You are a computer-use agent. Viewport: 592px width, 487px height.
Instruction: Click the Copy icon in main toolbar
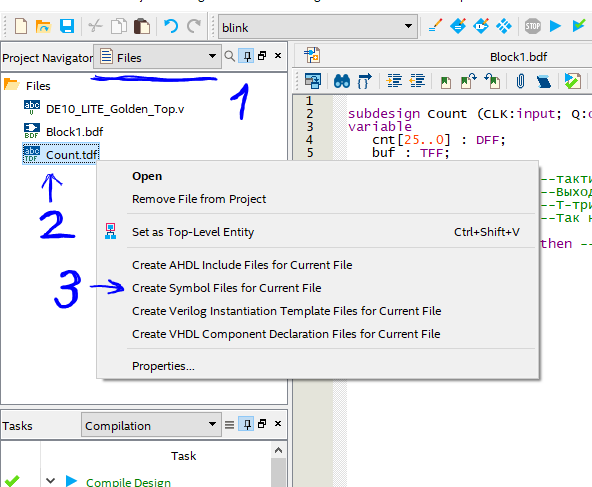(x=119, y=26)
